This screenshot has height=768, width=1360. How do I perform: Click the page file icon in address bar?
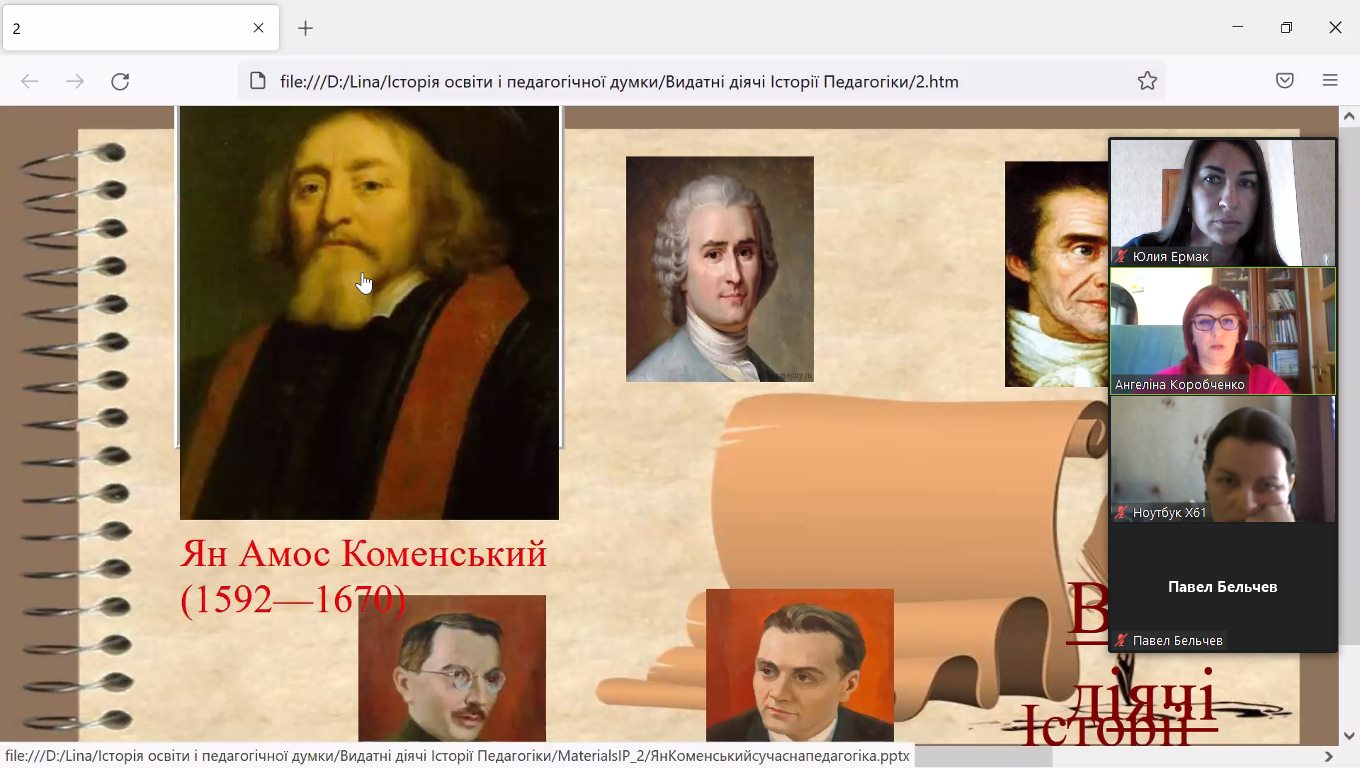[x=257, y=82]
